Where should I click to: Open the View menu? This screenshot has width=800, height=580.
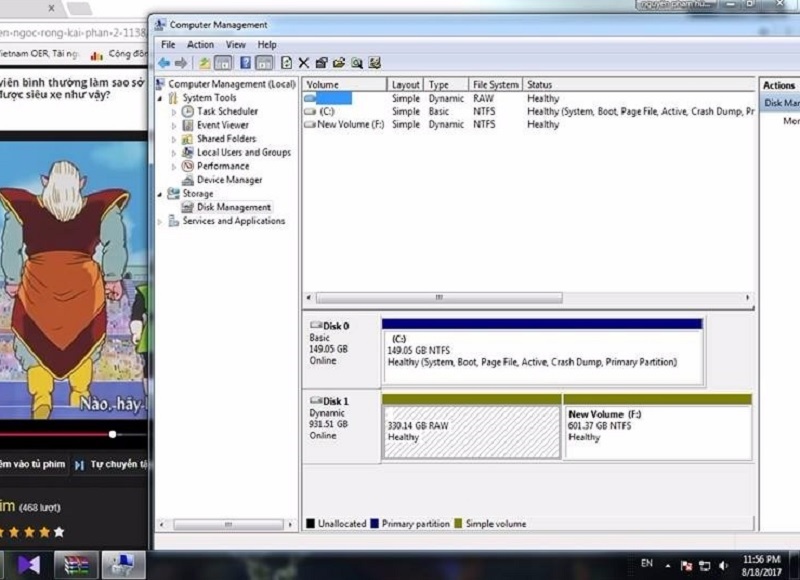click(x=235, y=44)
